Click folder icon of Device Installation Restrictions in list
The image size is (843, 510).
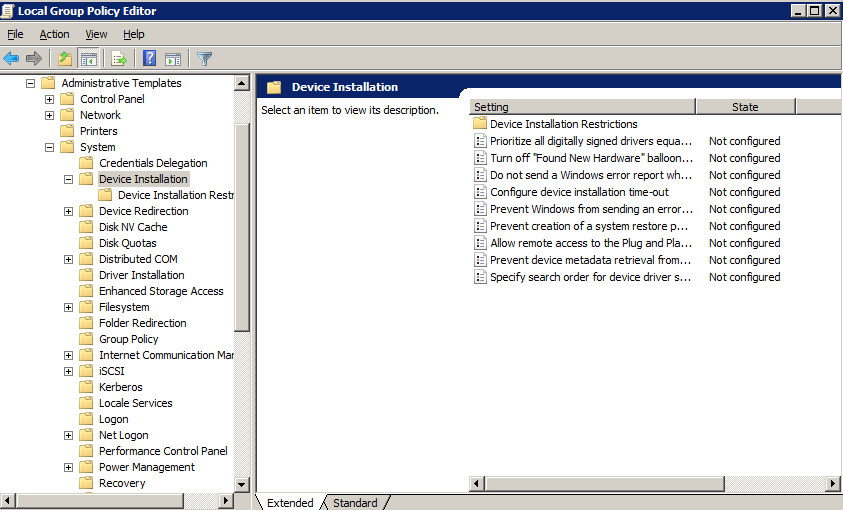[480, 124]
